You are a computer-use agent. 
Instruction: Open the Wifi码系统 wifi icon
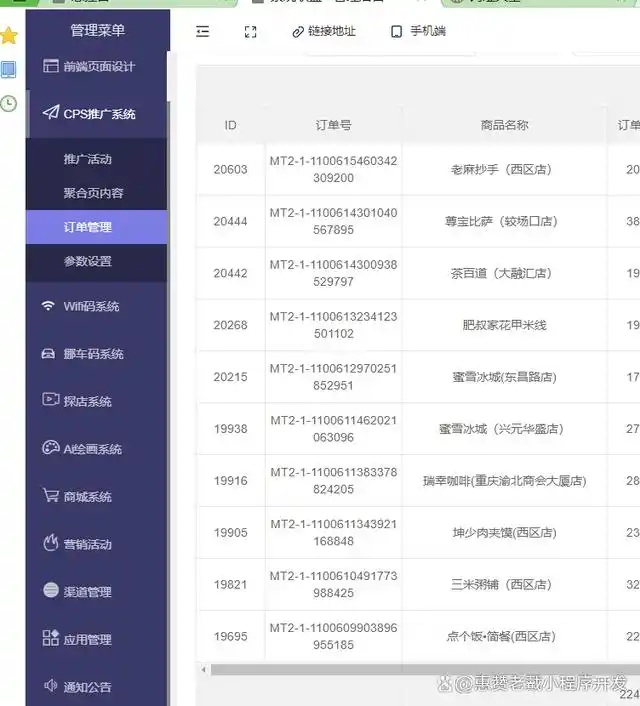tap(49, 306)
